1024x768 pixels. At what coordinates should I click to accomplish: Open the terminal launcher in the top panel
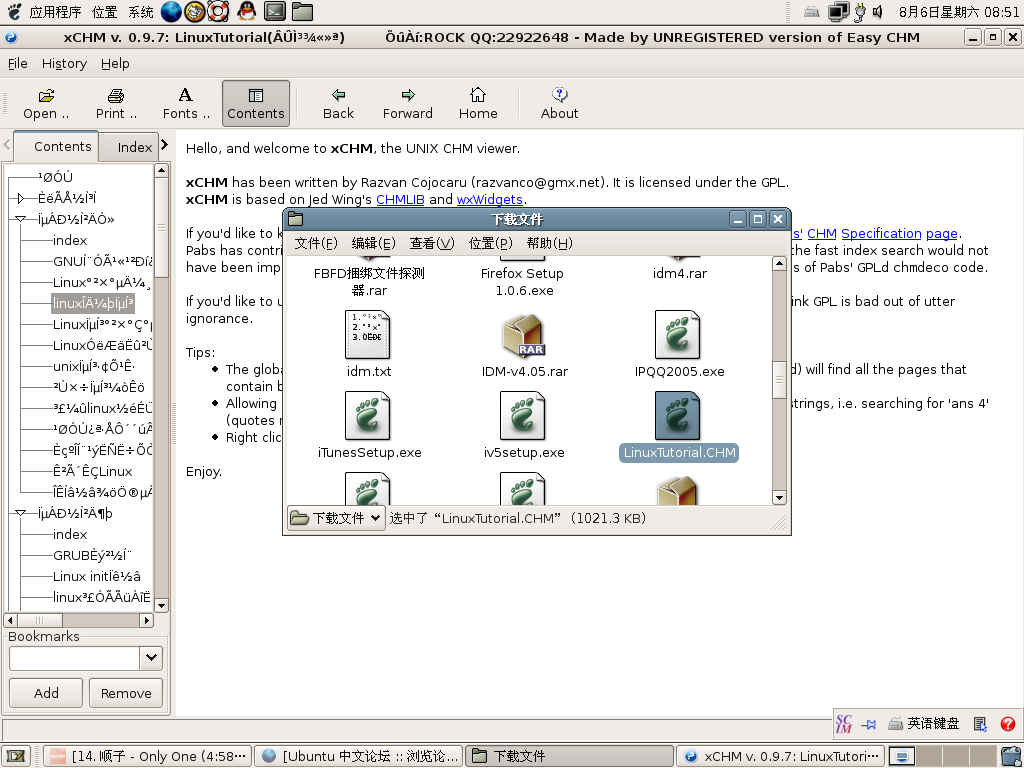point(275,11)
